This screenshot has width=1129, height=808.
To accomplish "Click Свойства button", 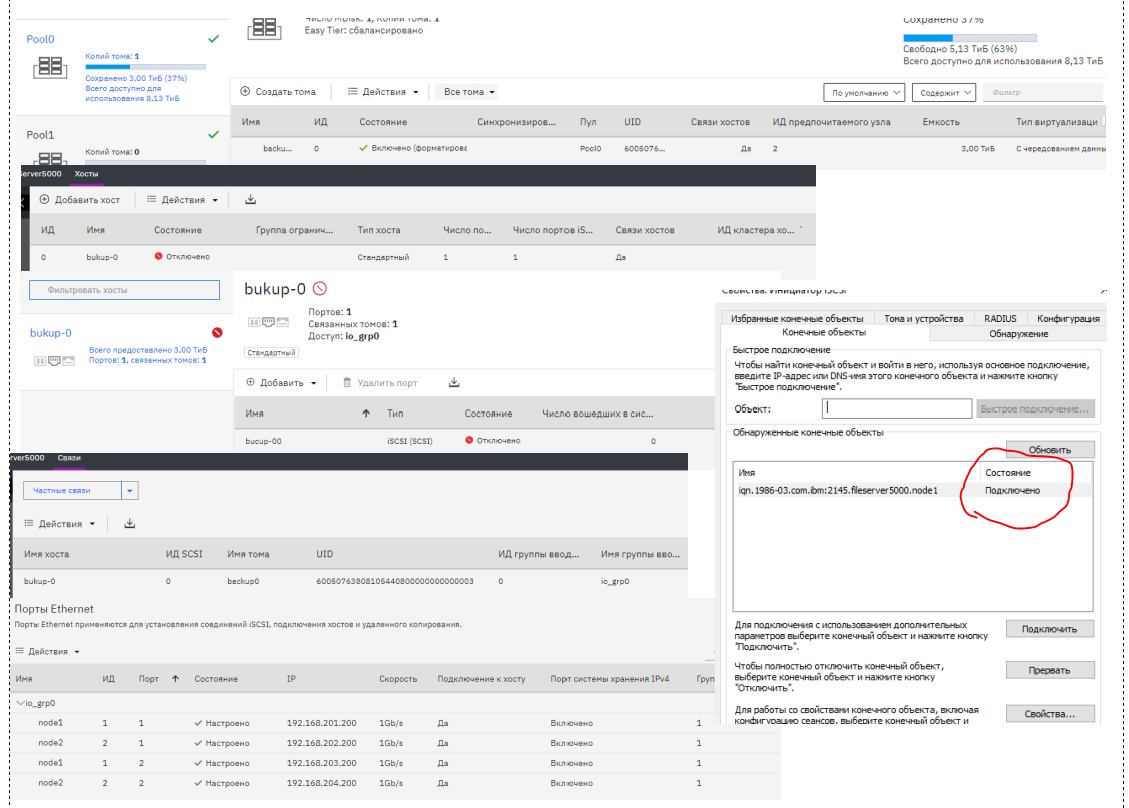I will [x=1050, y=714].
